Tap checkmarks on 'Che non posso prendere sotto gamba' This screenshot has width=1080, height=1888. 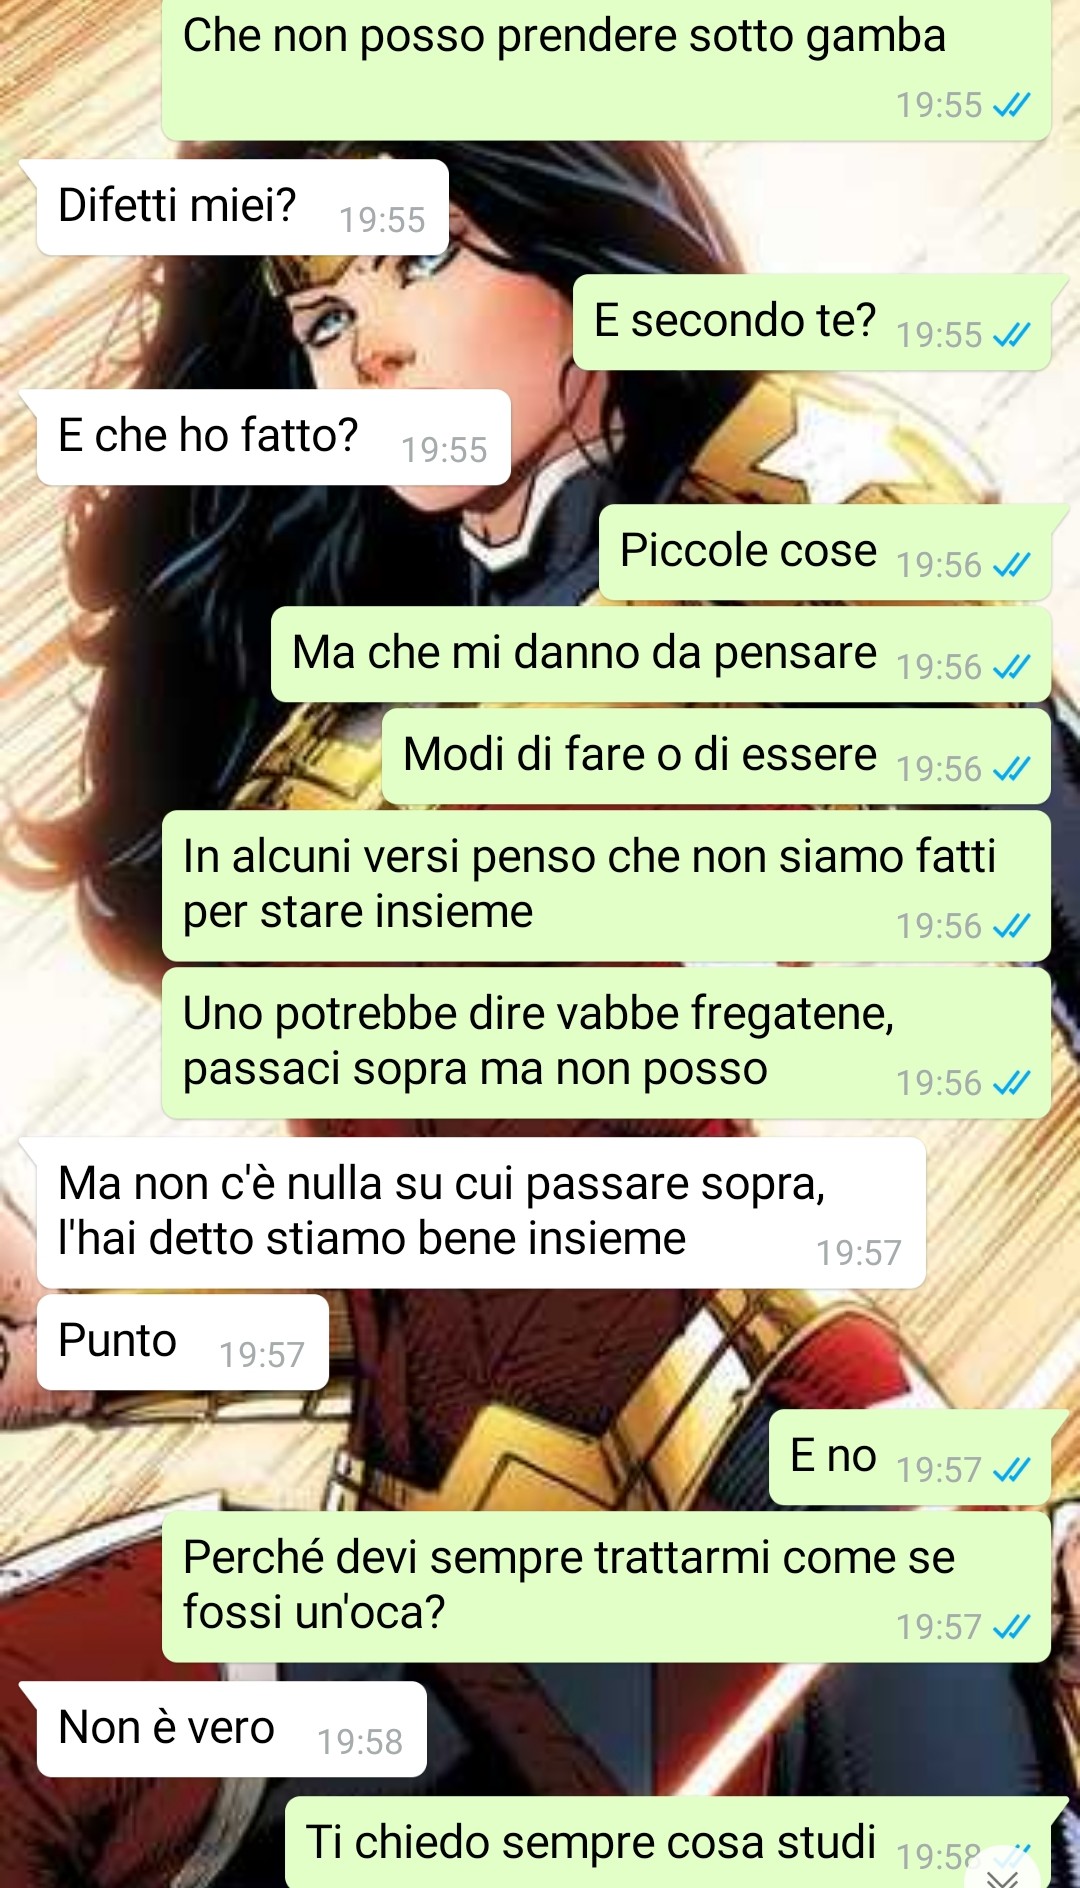click(x=1011, y=105)
